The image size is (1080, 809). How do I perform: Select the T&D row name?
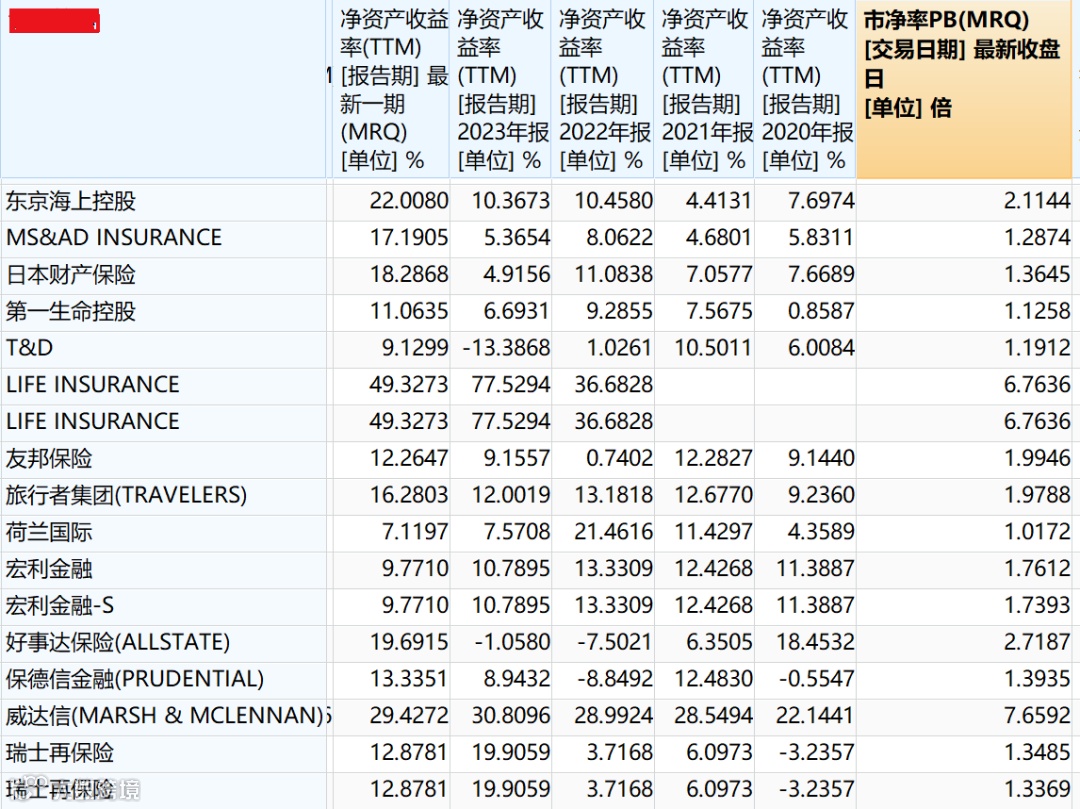30,348
